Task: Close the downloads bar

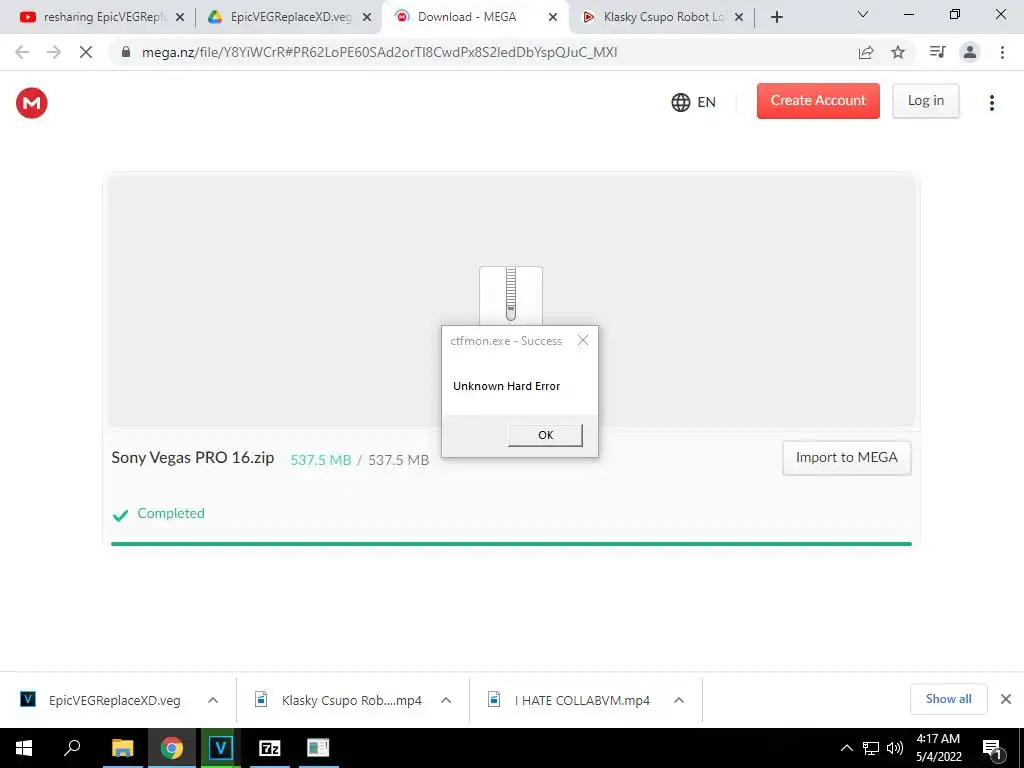Action: click(x=1006, y=699)
